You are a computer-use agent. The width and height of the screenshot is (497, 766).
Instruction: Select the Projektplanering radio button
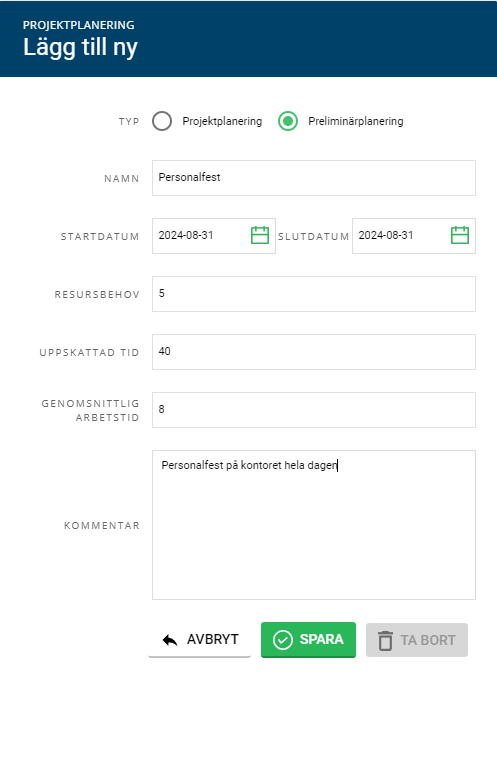coord(162,121)
